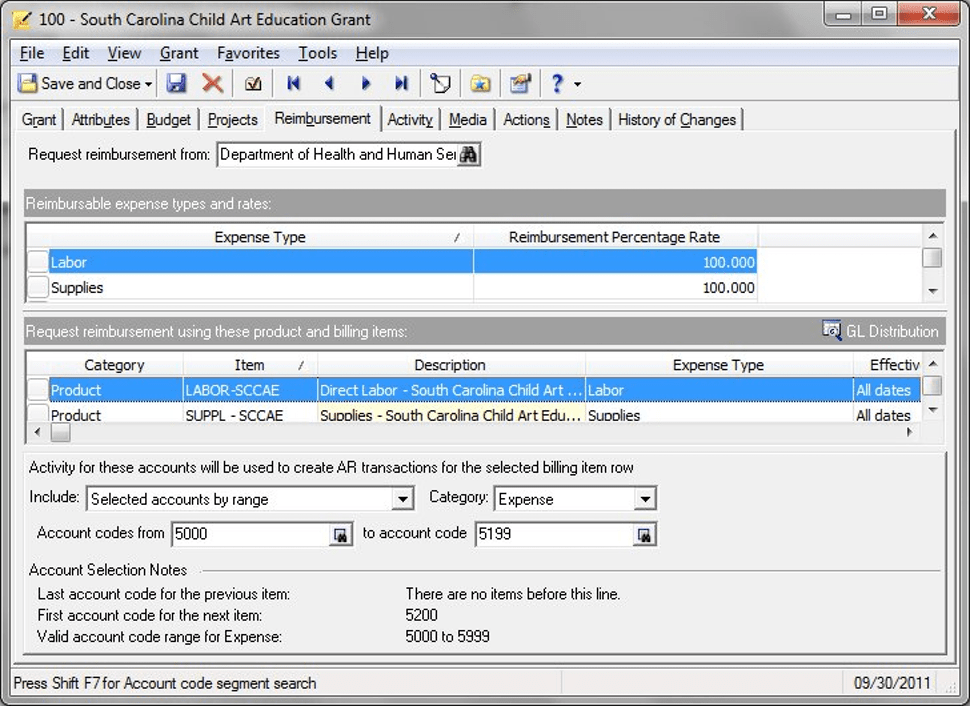Click the Save floppy disk icon
Image resolution: width=970 pixels, height=706 pixels.
pyautogui.click(x=177, y=84)
